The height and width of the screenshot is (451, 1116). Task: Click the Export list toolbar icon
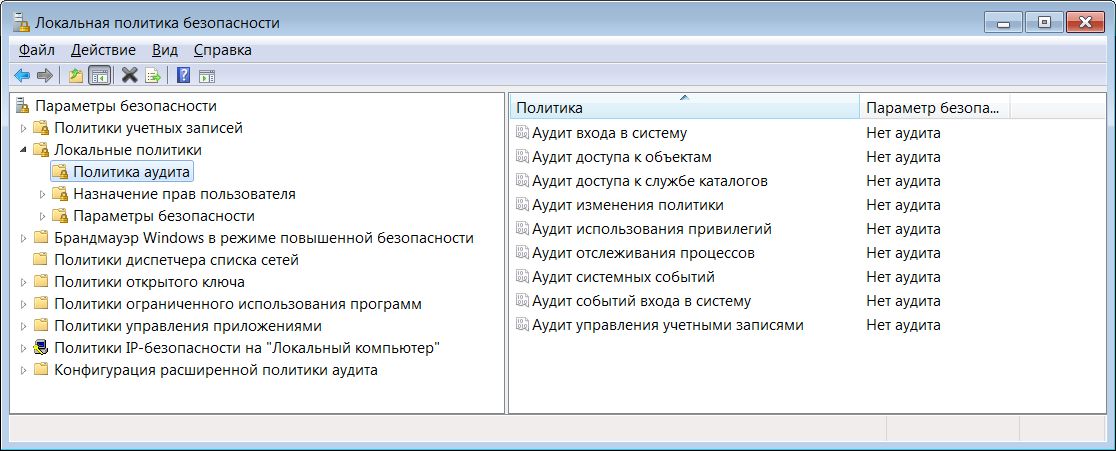tap(152, 75)
